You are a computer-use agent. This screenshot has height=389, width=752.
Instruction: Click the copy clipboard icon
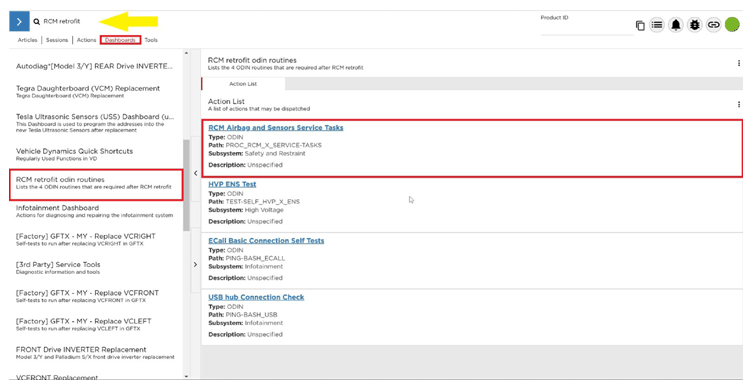640,25
